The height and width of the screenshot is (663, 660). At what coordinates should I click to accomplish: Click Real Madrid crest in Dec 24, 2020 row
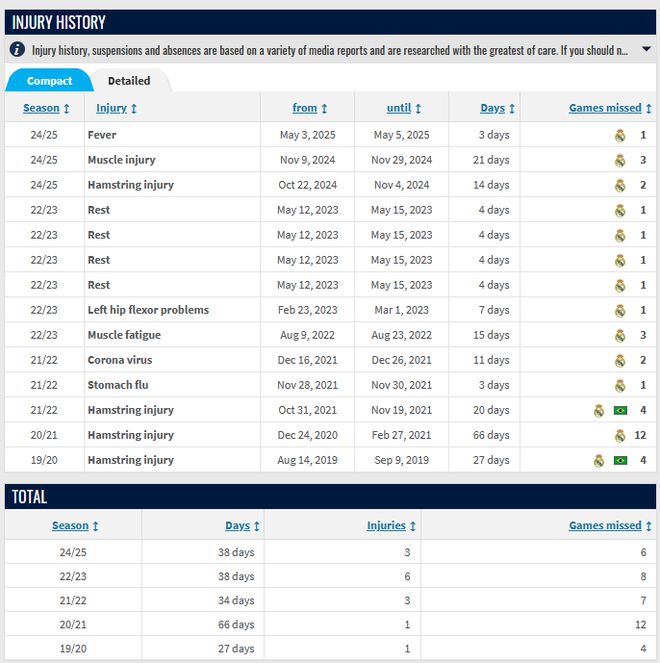(620, 436)
